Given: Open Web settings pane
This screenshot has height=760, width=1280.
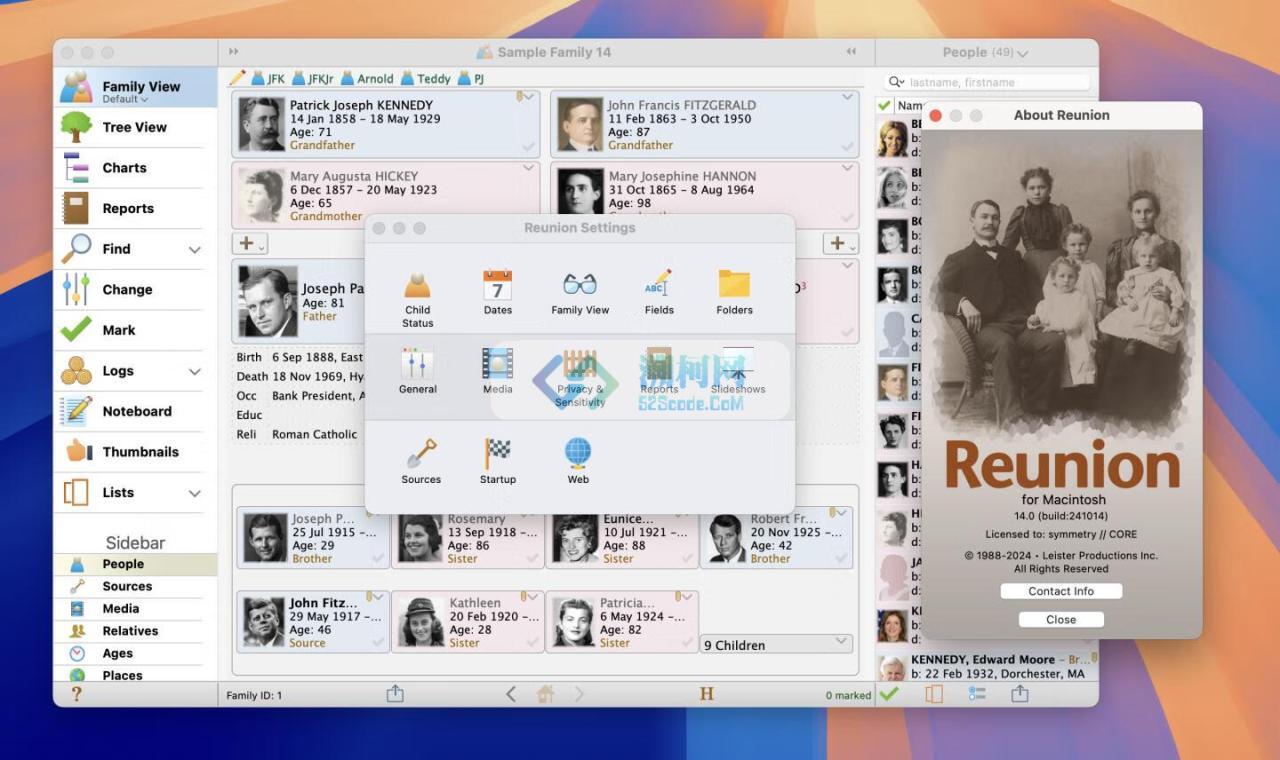Looking at the screenshot, I should click(x=578, y=461).
